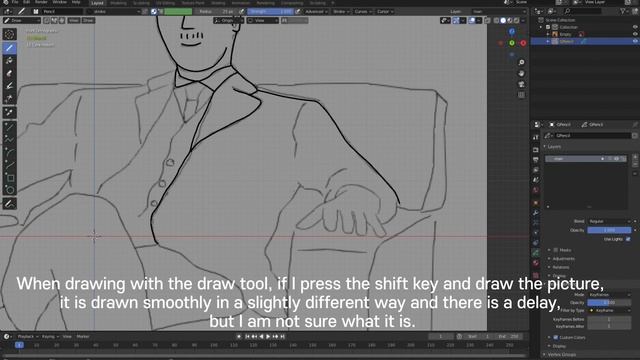Click the View button in viewport header
Screen dimensions: 640x360
(x=73, y=20)
